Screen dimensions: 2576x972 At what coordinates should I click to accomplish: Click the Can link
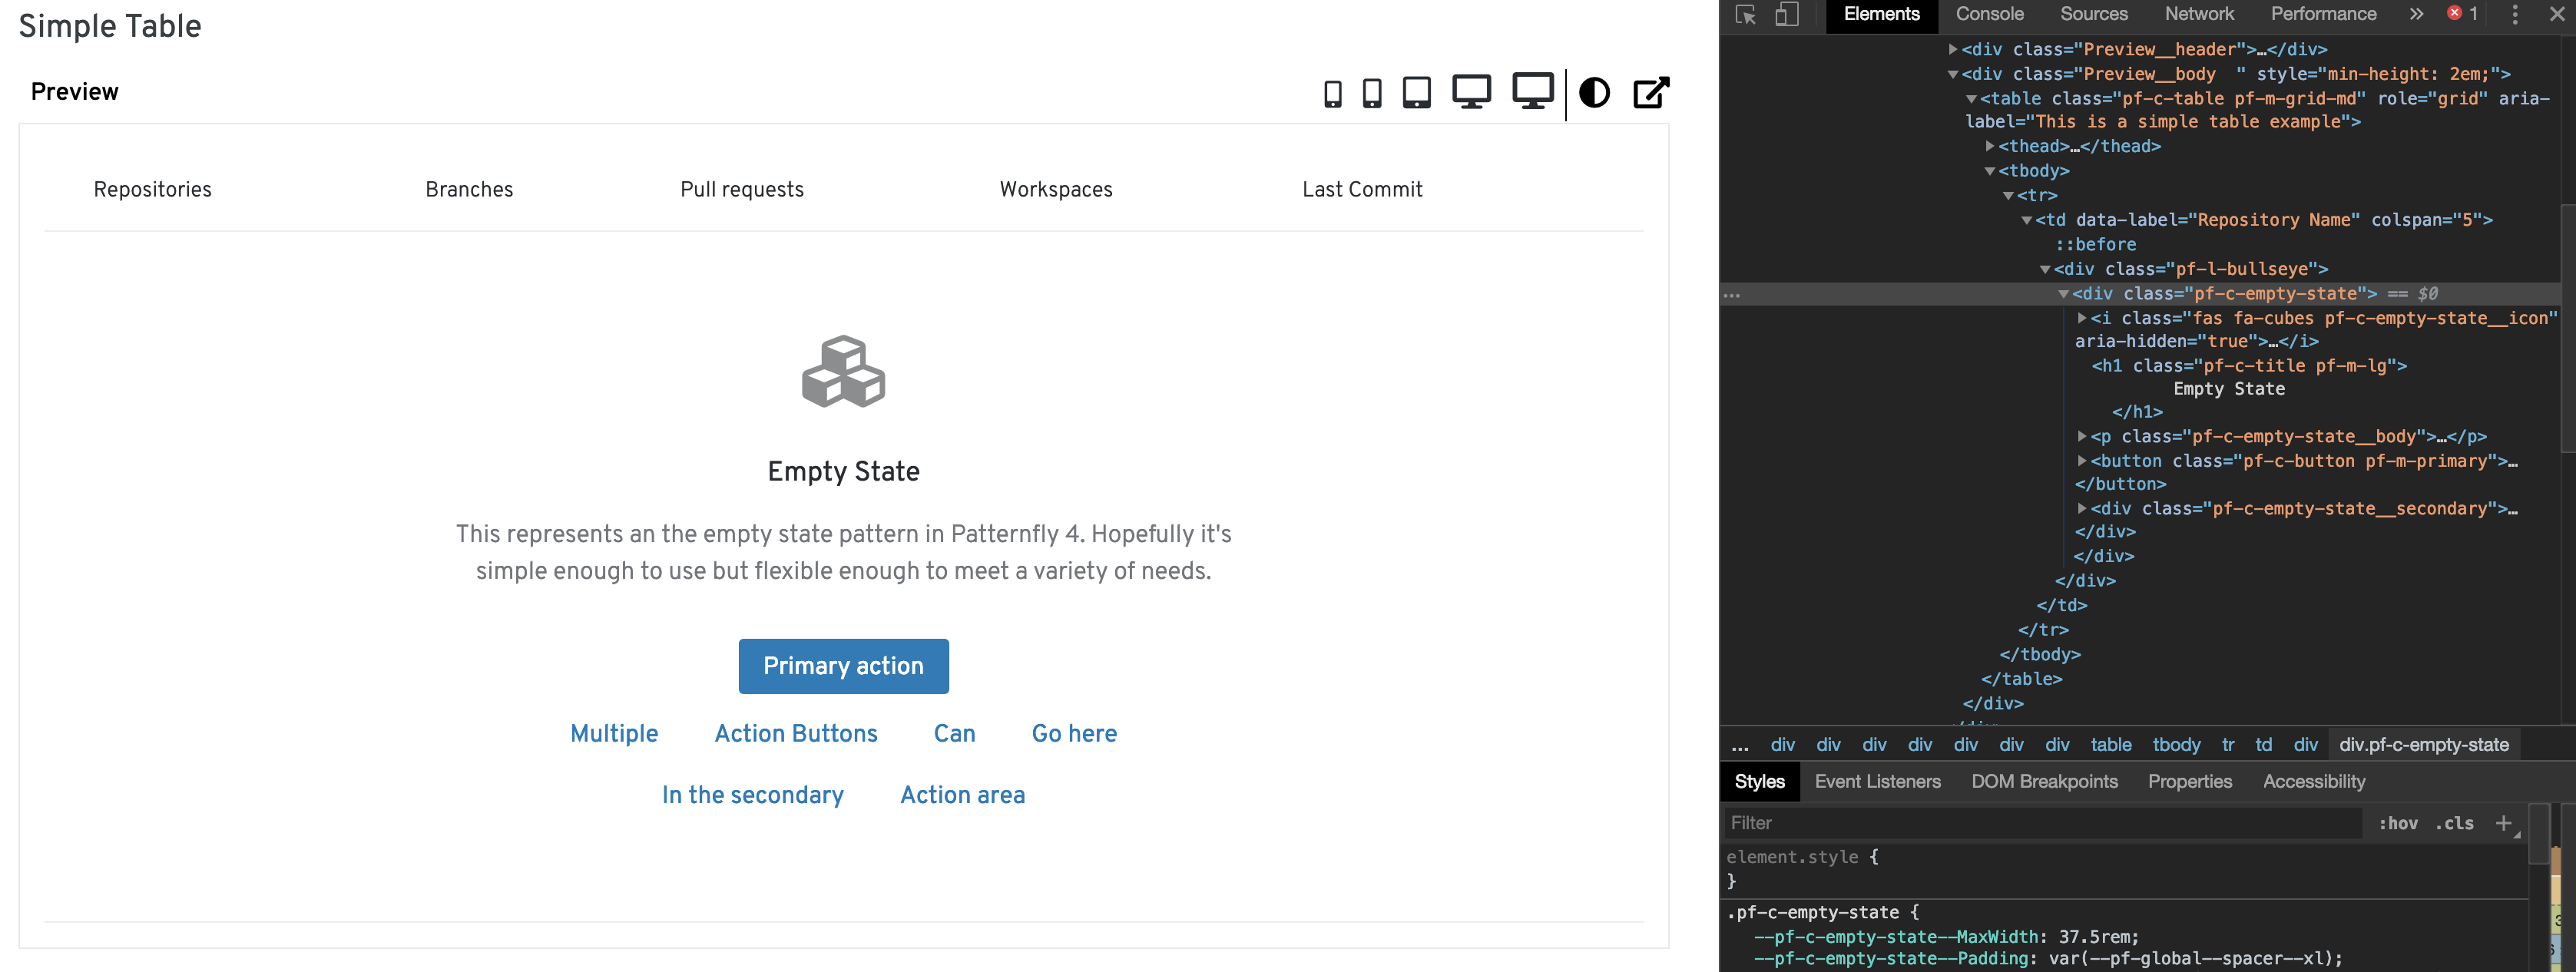click(954, 733)
